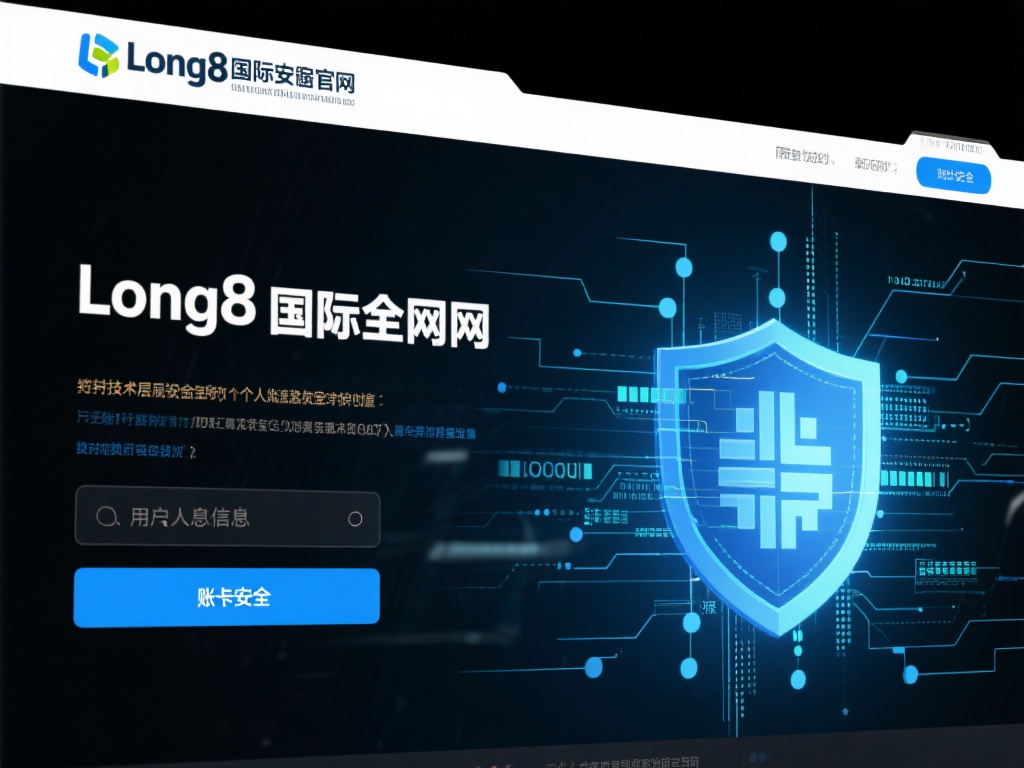This screenshot has height=768, width=1024.
Task: Open the first header navigation link
Action: pyautogui.click(x=805, y=156)
